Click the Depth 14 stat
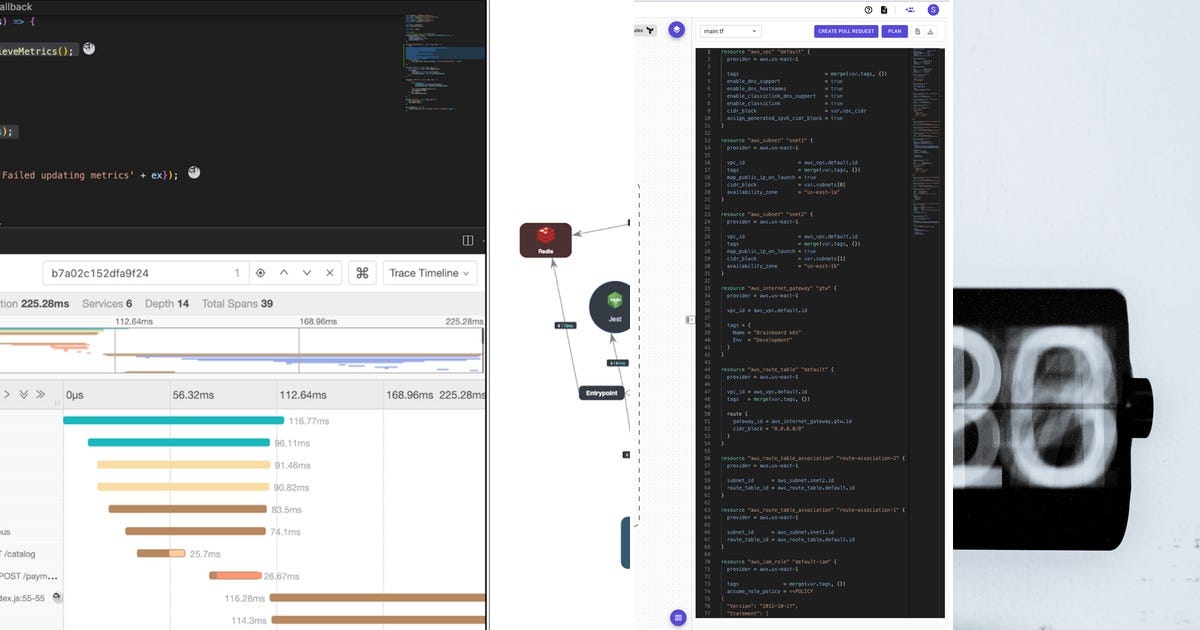The image size is (1200, 630). pyautogui.click(x=167, y=303)
